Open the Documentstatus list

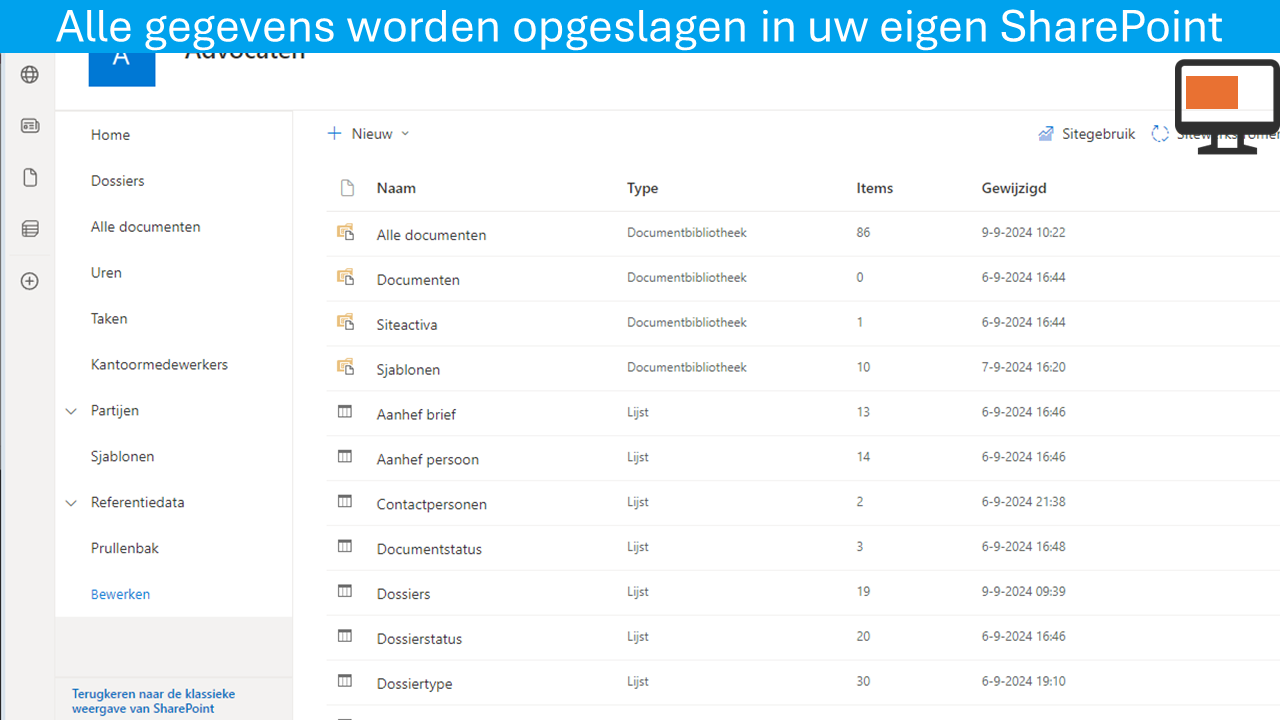[x=429, y=549]
